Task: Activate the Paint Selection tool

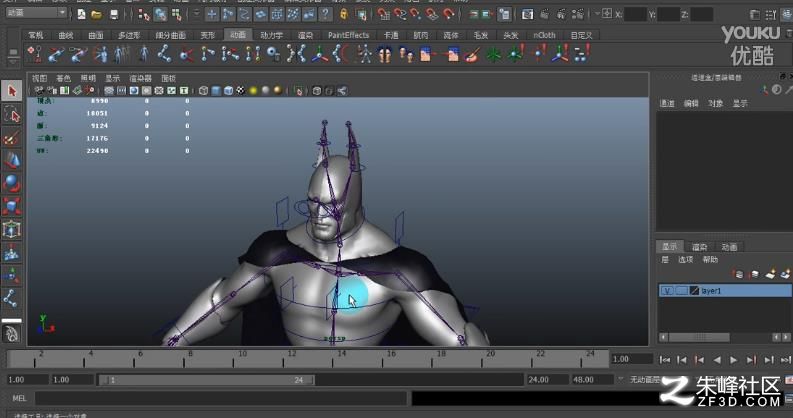Action: tap(12, 138)
